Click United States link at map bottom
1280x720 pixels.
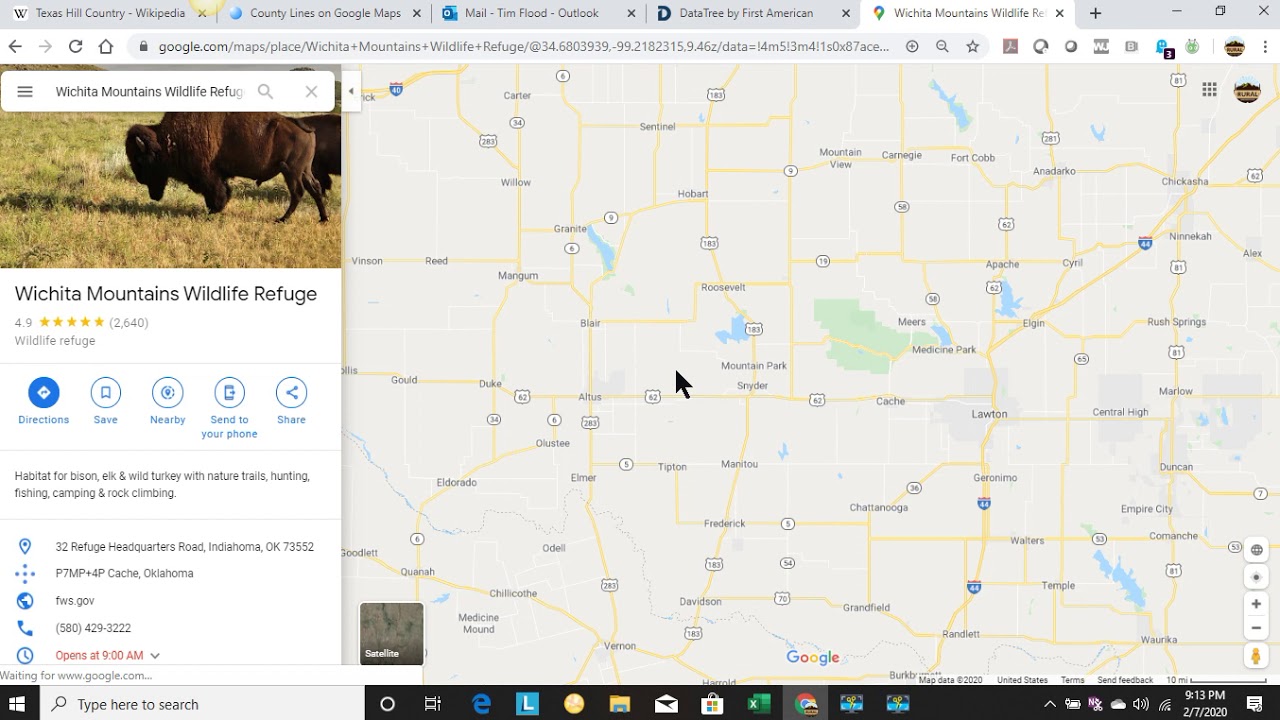click(x=1022, y=680)
